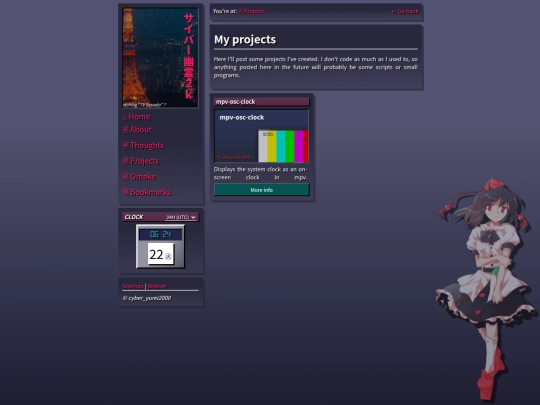Open the Webver footer link
Screen dimensions: 540x405
(157, 286)
